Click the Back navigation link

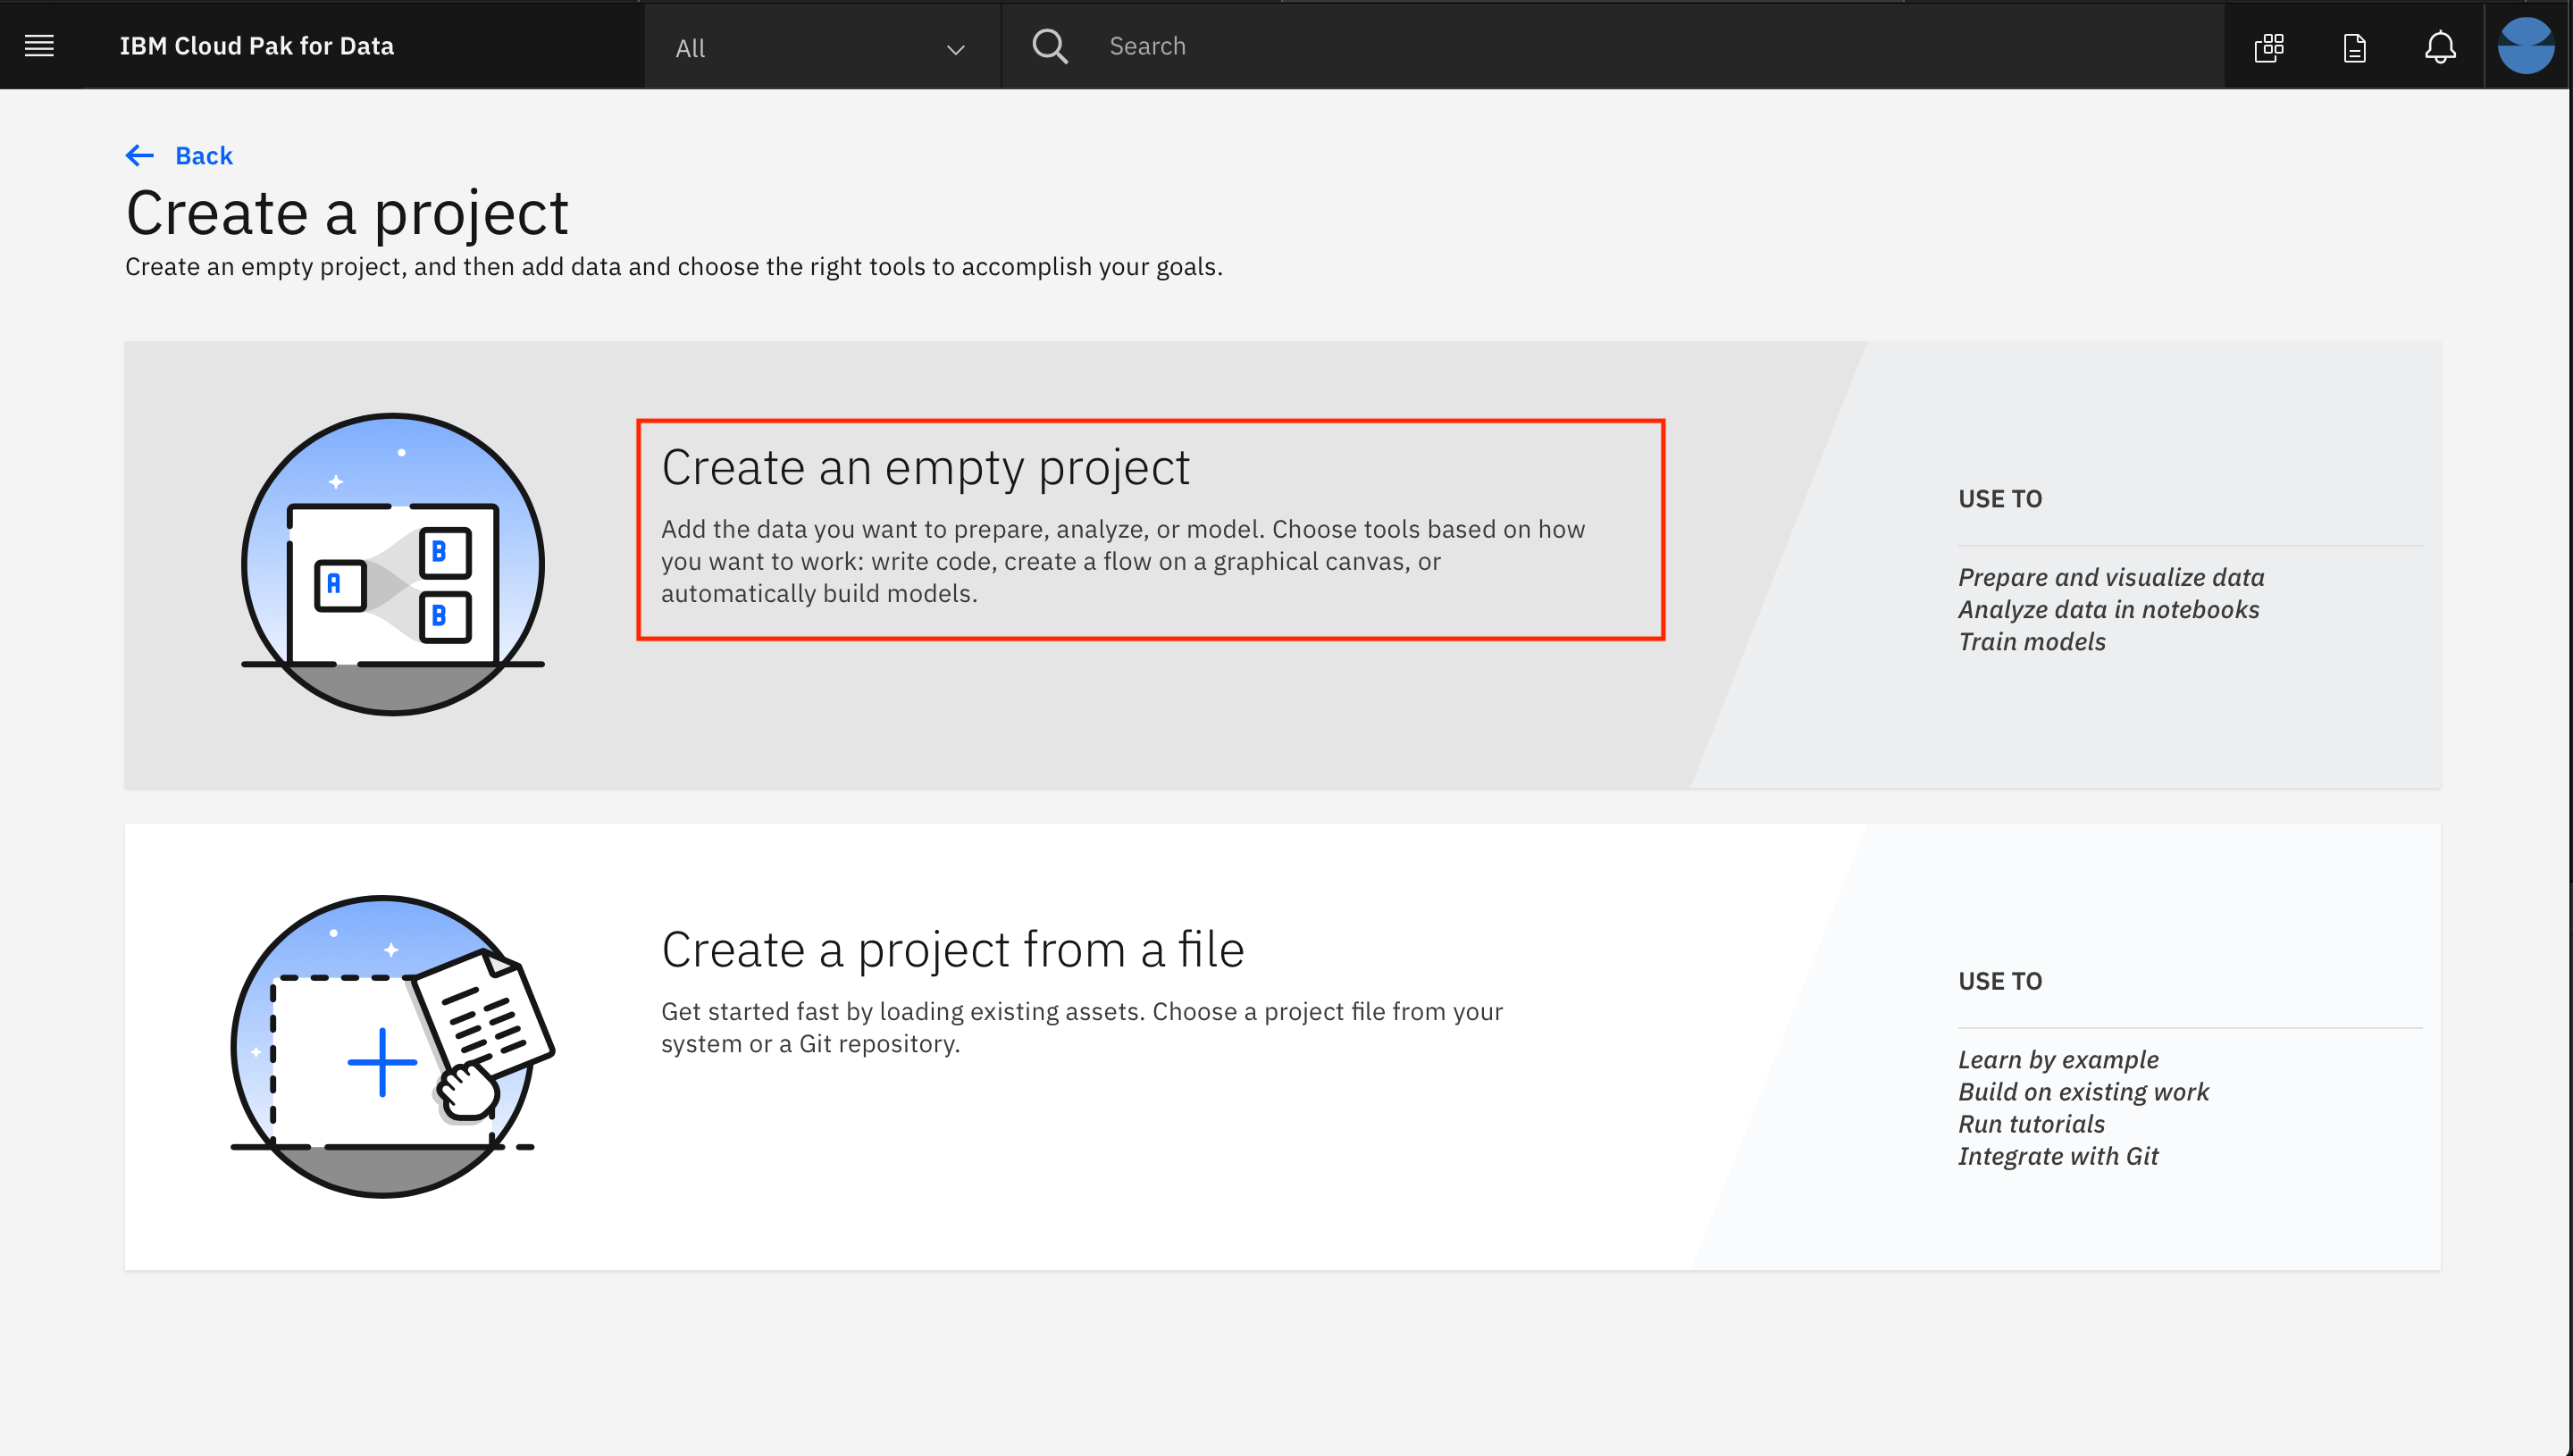click(x=179, y=155)
